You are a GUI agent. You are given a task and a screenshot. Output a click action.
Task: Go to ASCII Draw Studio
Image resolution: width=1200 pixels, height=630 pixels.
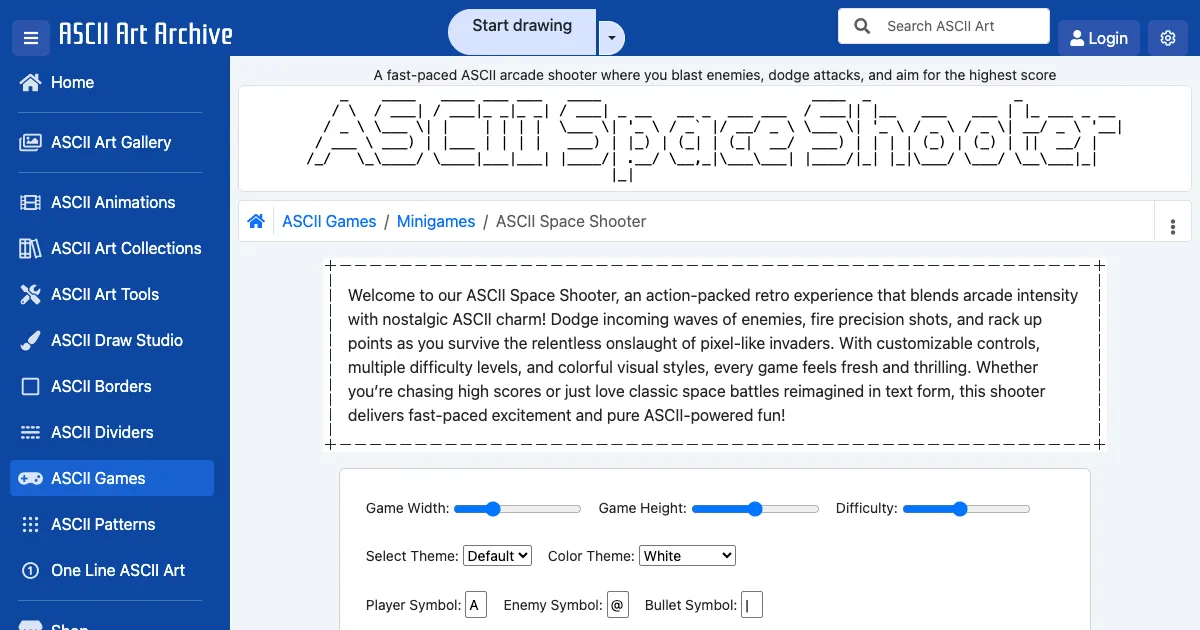(116, 340)
